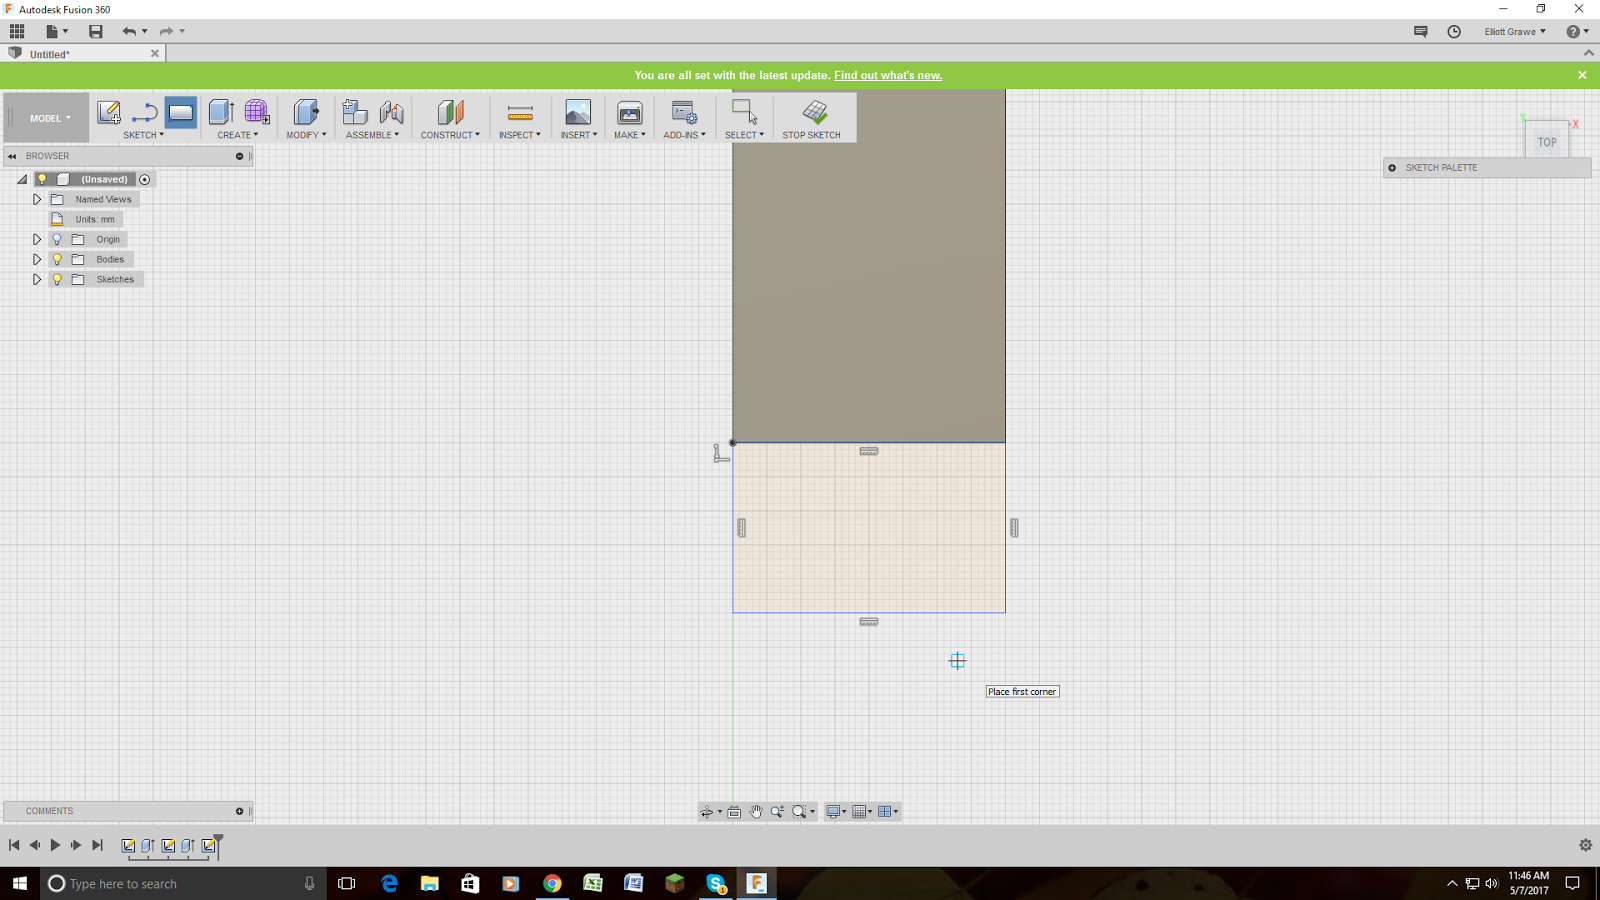Click the Windows search box
Viewport: 1600px width, 900px height.
[x=183, y=884]
